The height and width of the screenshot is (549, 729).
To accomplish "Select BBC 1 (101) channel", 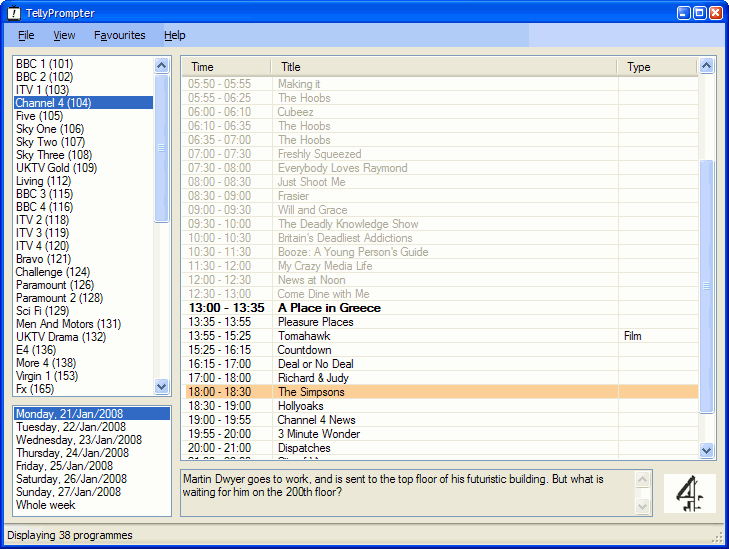I will (84, 64).
